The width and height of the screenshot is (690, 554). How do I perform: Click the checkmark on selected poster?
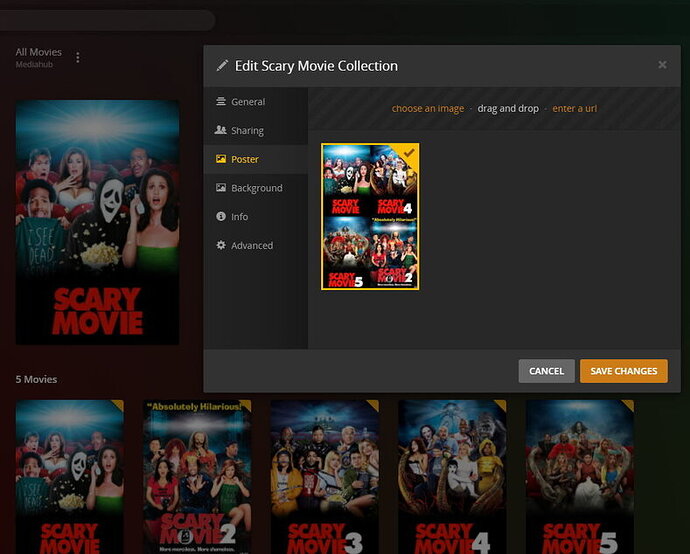(x=409, y=153)
